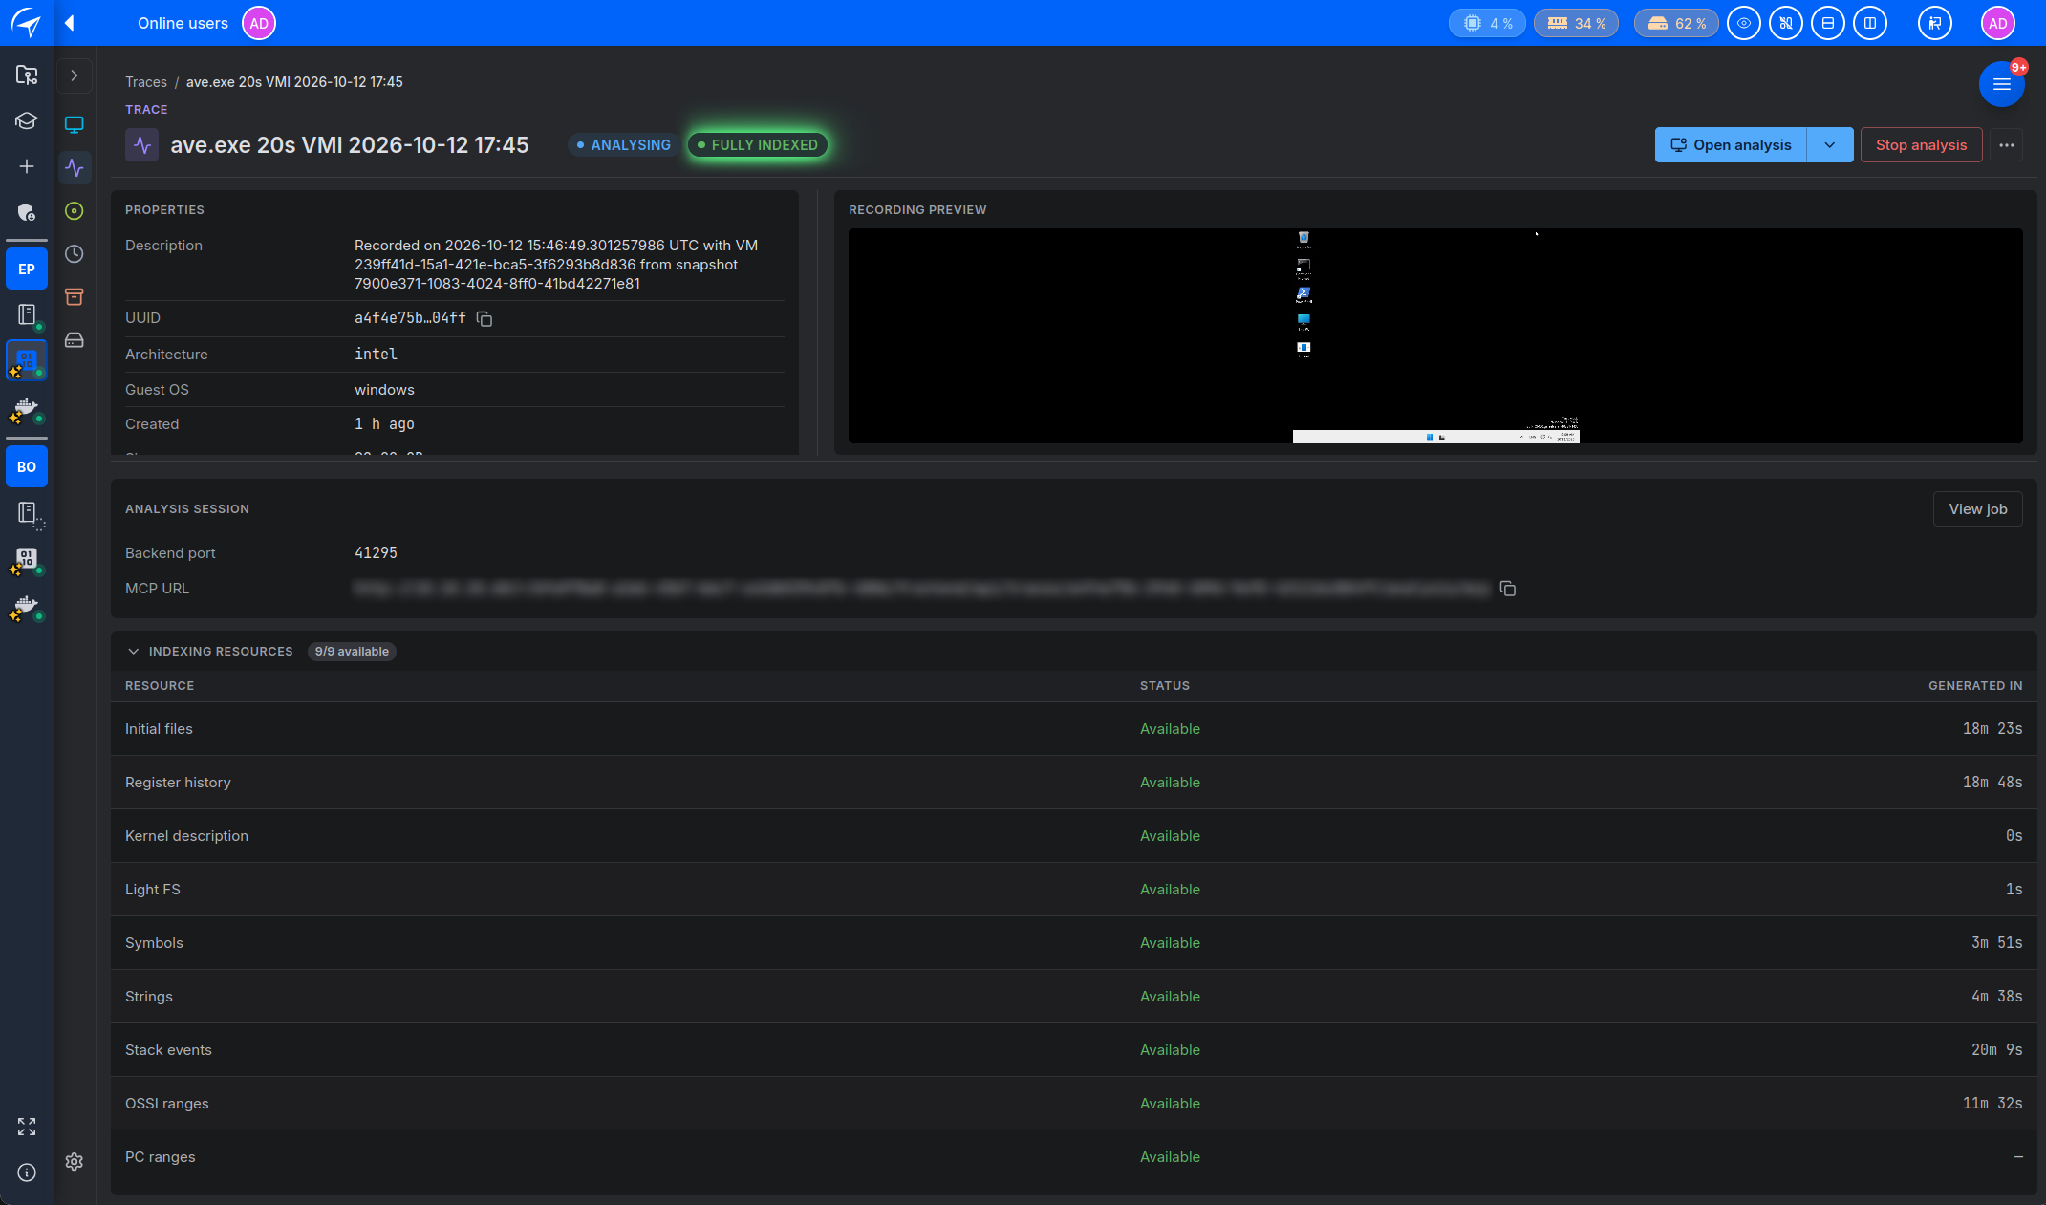Screen dimensions: 2046x1205
Task: Click the disk 62 % usage indicator
Action: [x=1677, y=23]
